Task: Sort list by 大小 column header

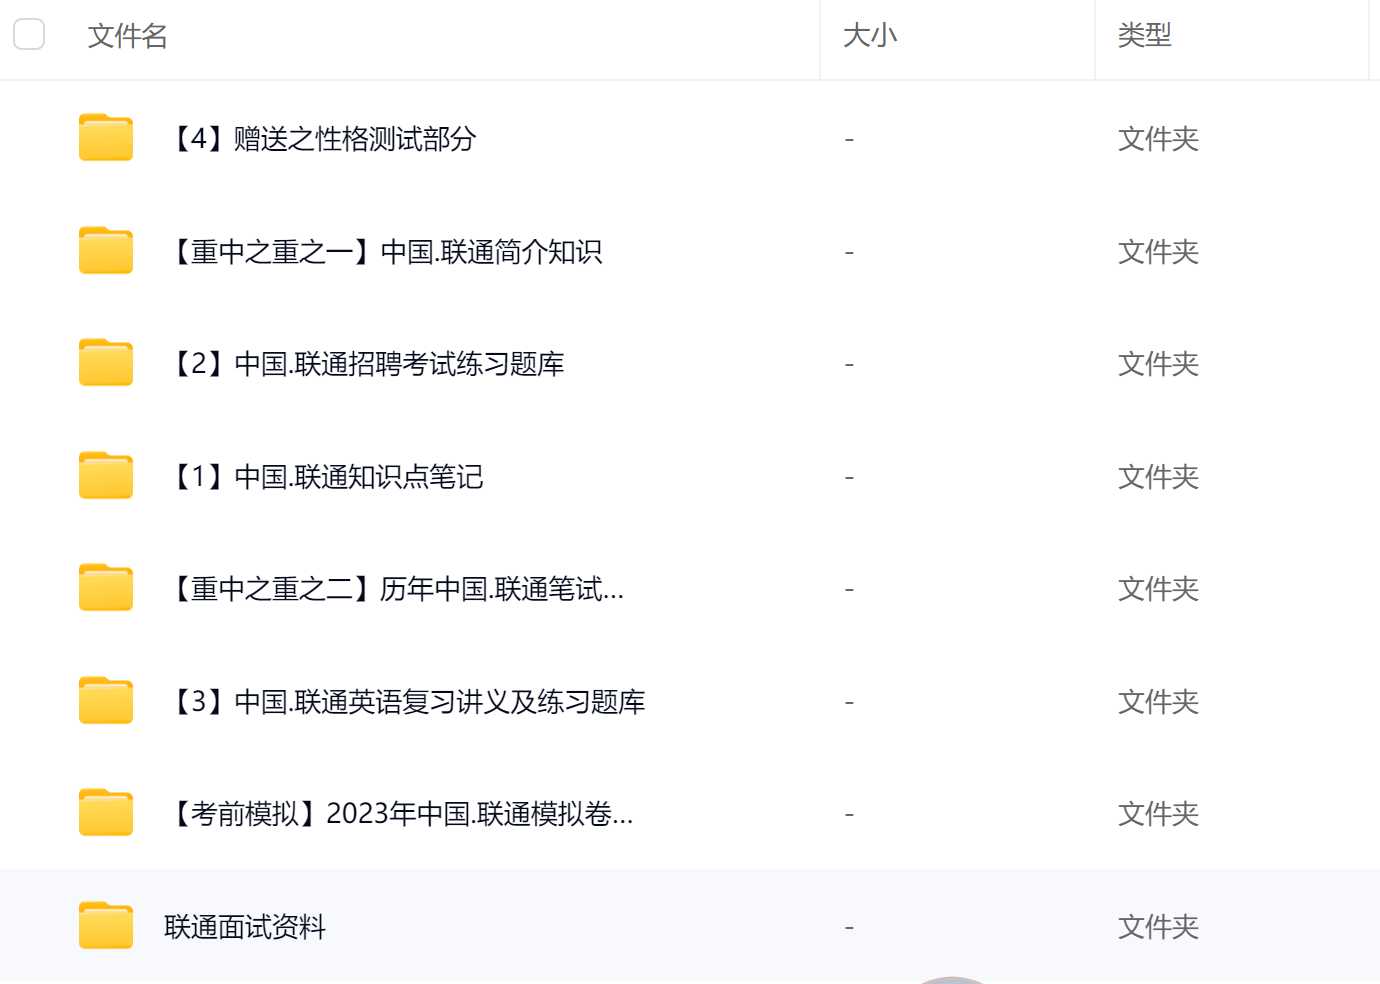Action: click(x=870, y=36)
